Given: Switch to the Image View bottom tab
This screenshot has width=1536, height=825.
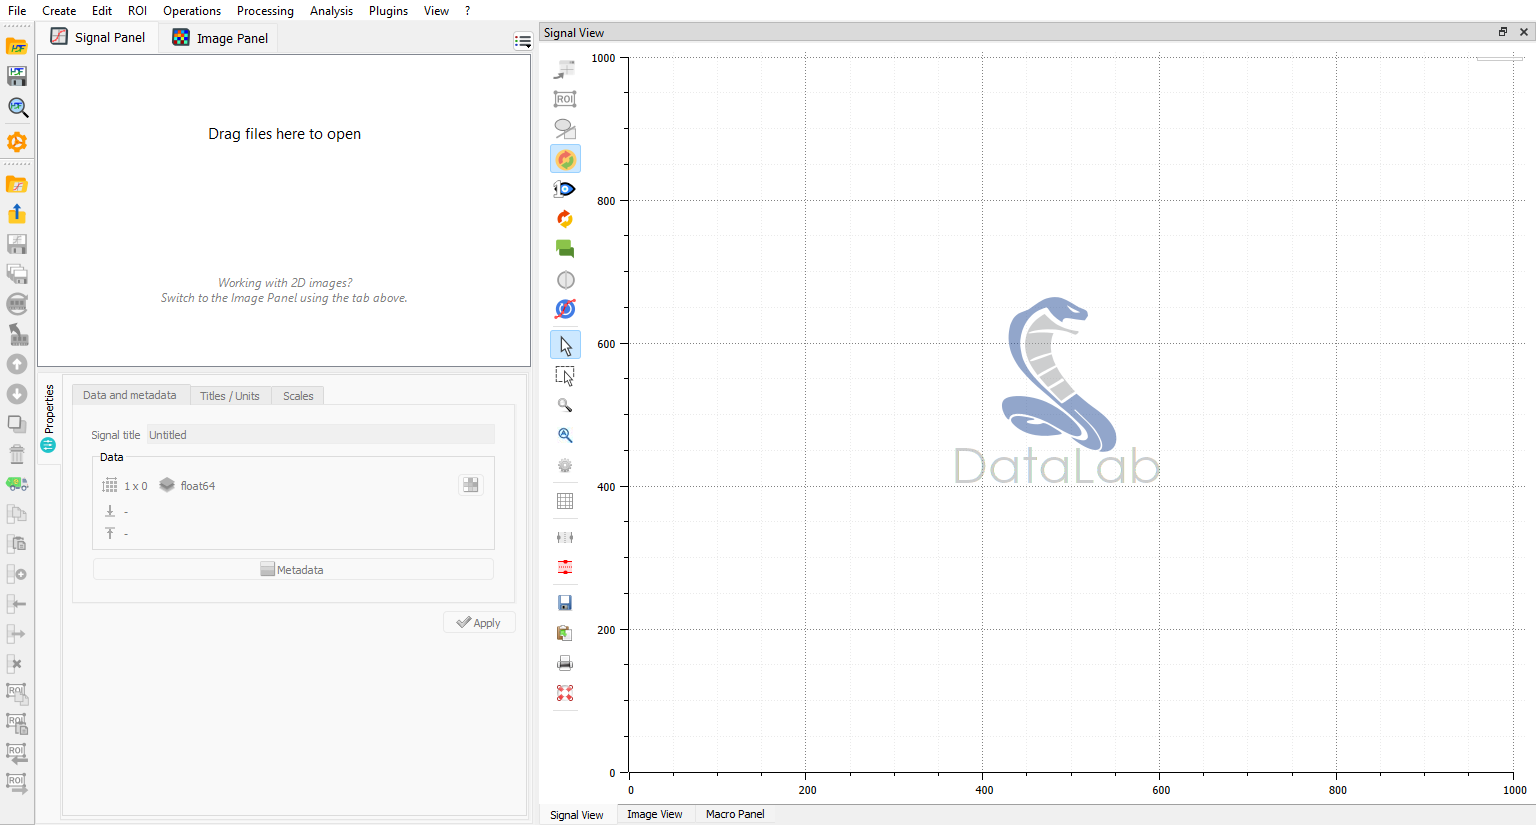Looking at the screenshot, I should [x=654, y=814].
